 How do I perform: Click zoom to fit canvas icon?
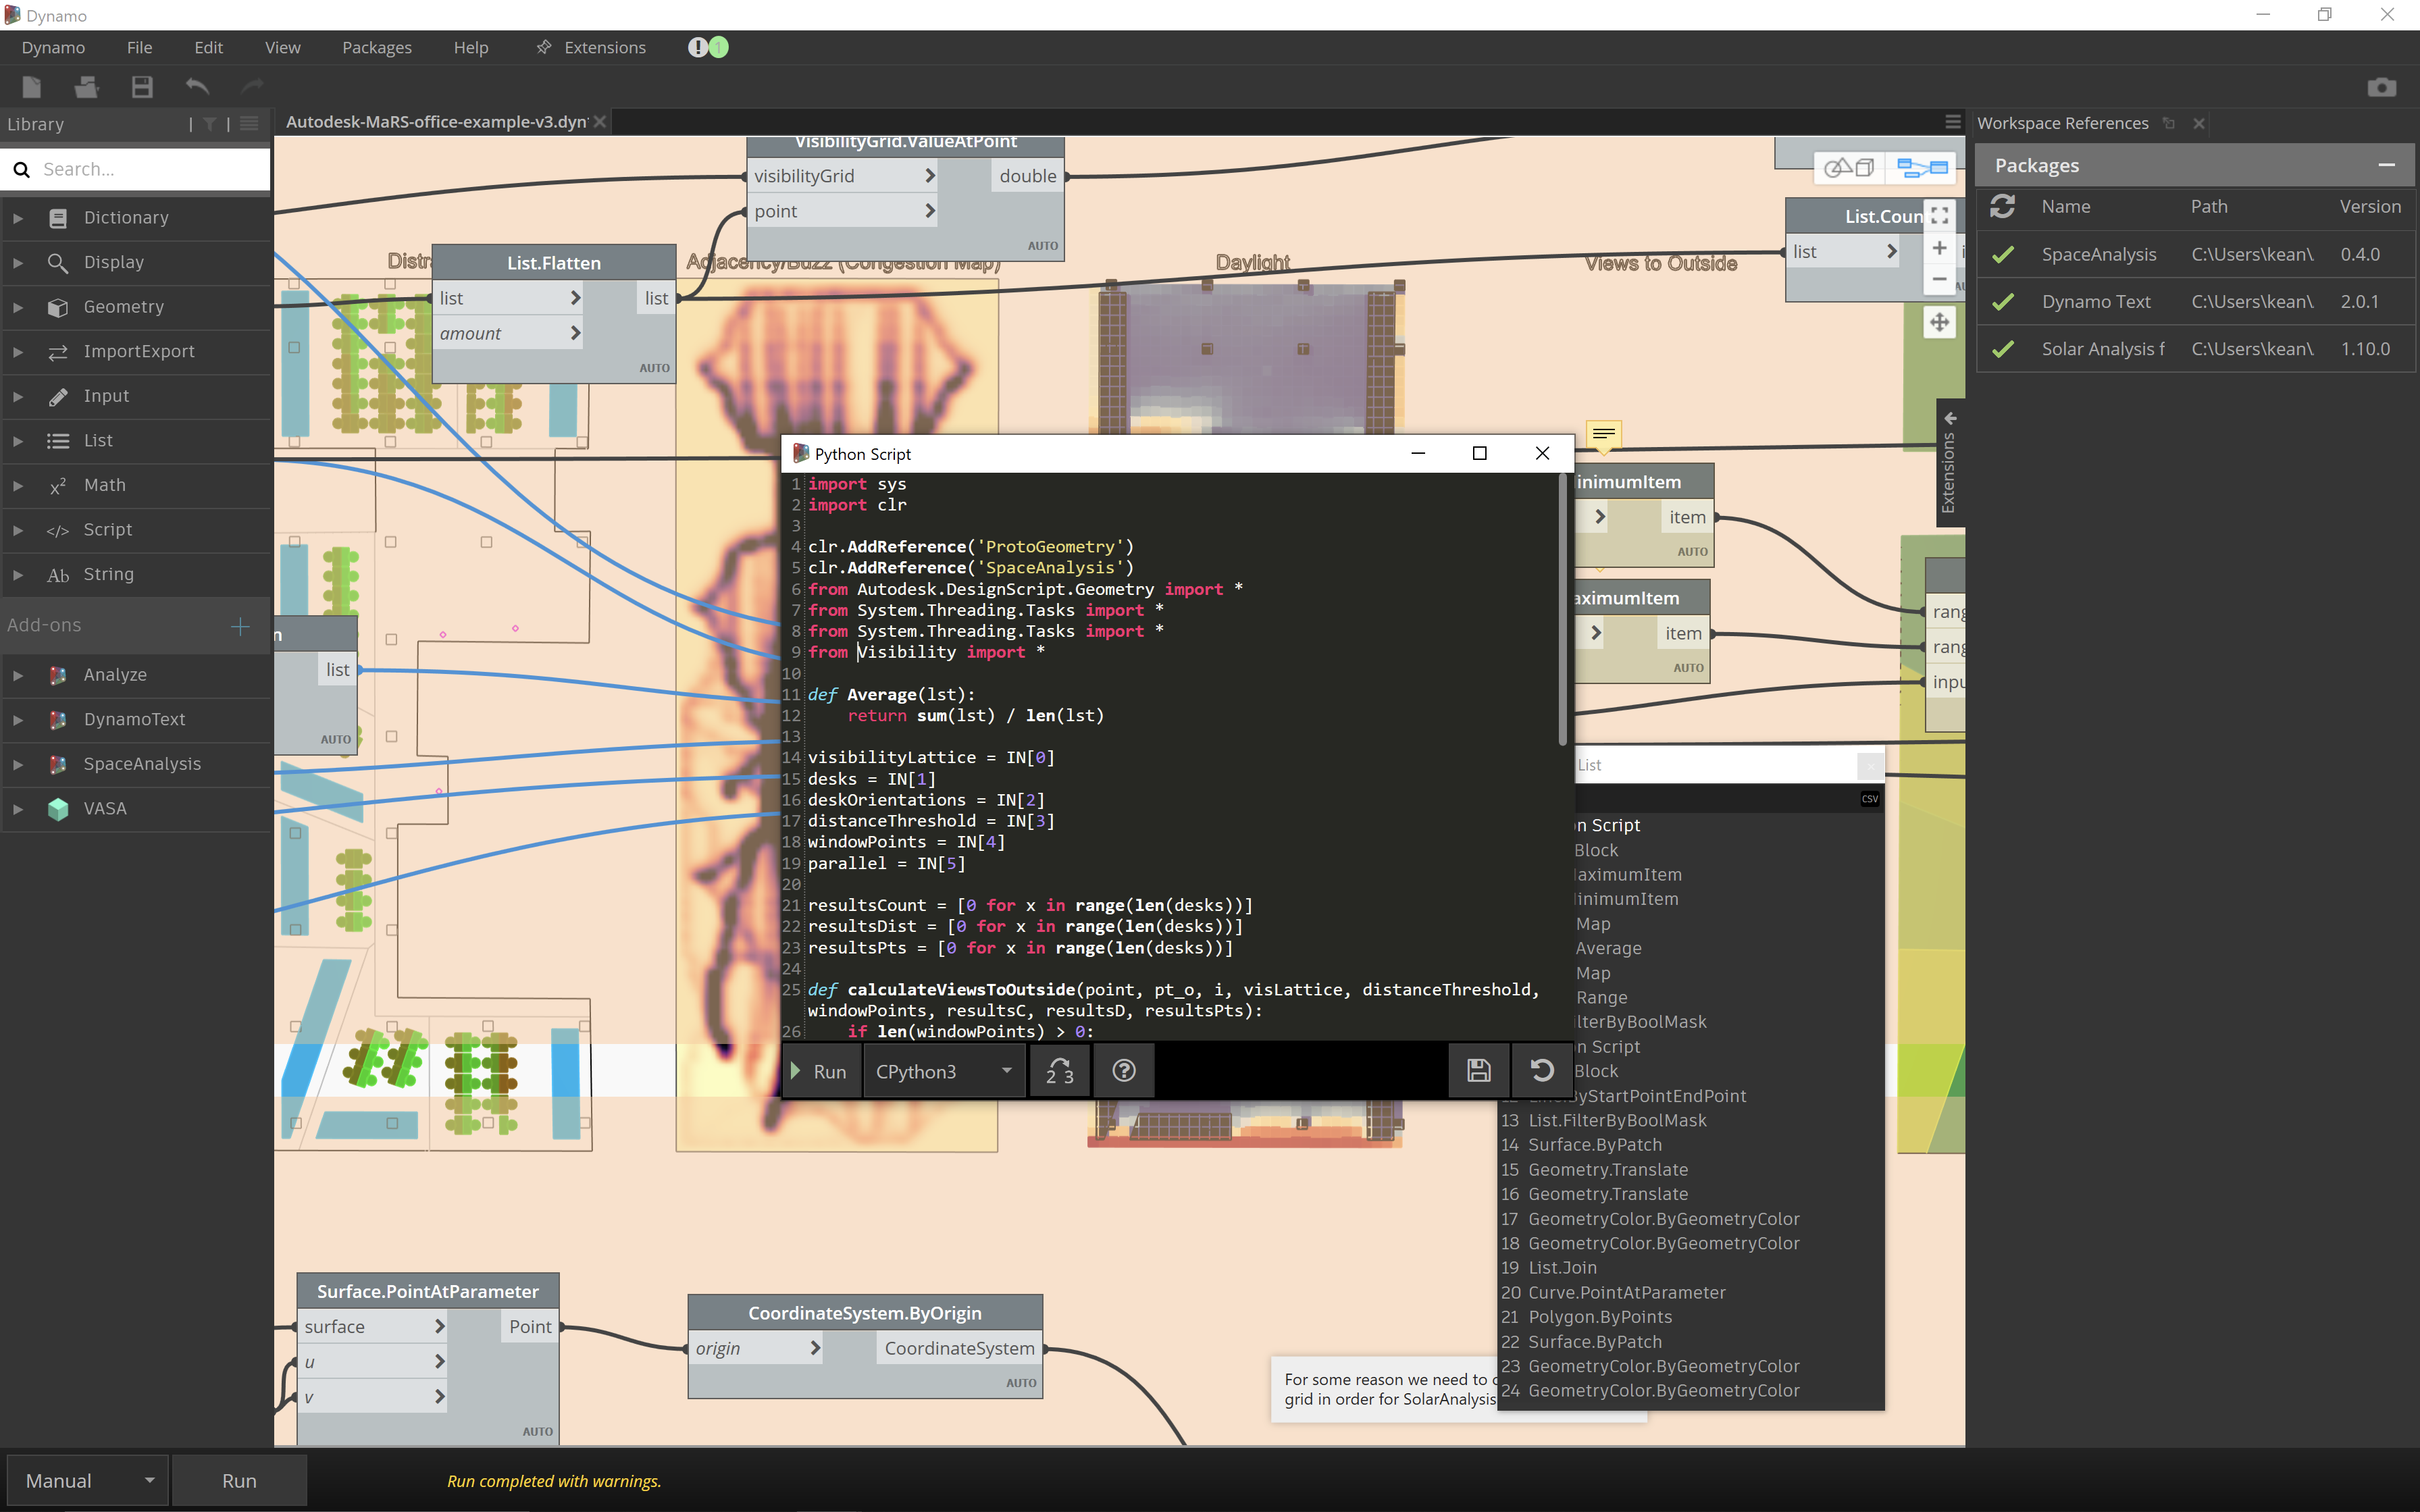point(1939,216)
